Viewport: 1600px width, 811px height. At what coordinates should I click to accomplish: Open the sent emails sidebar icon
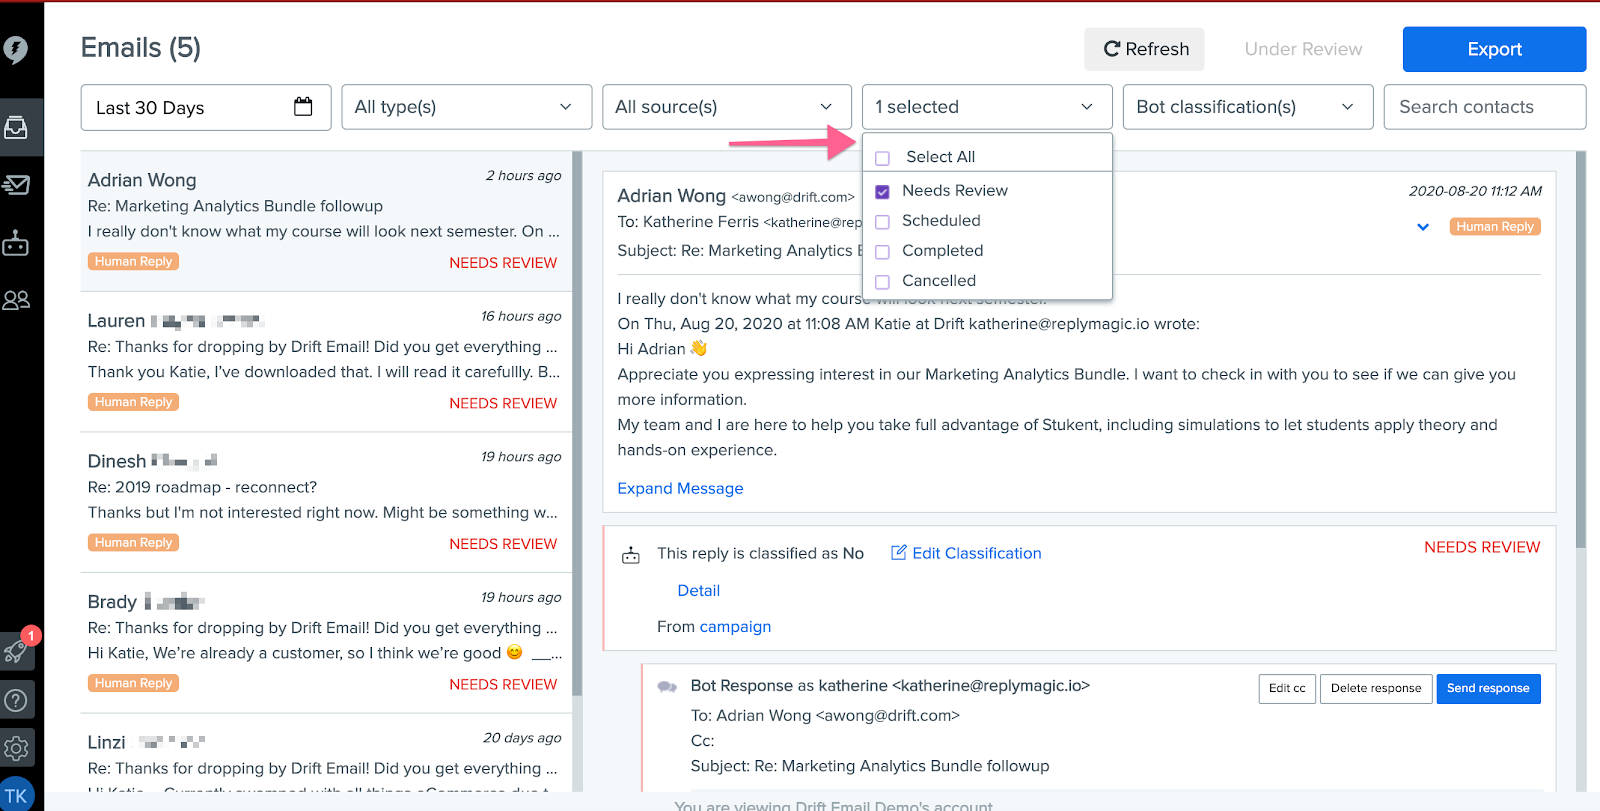pyautogui.click(x=16, y=185)
